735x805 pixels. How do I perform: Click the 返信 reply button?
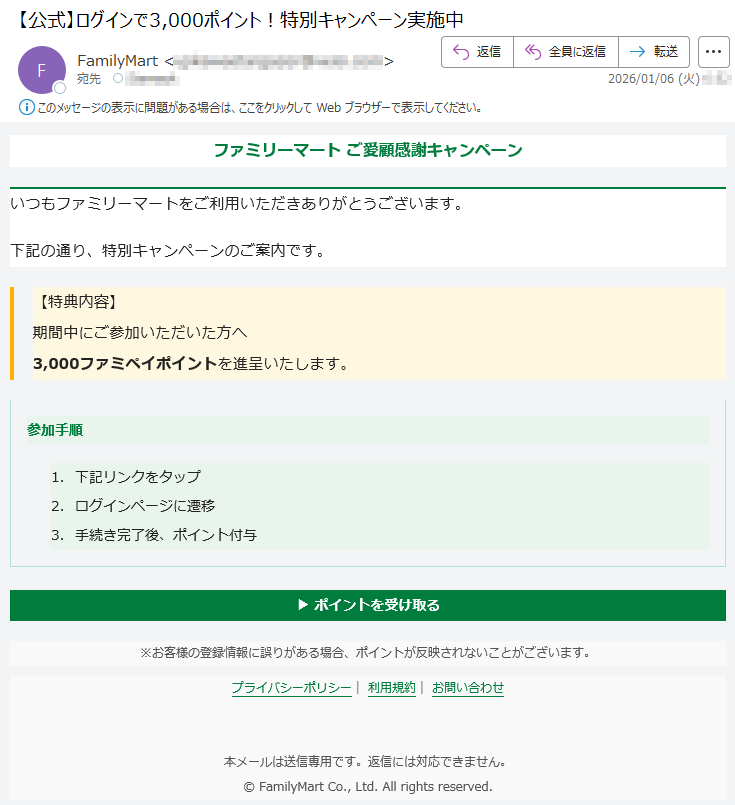point(477,52)
